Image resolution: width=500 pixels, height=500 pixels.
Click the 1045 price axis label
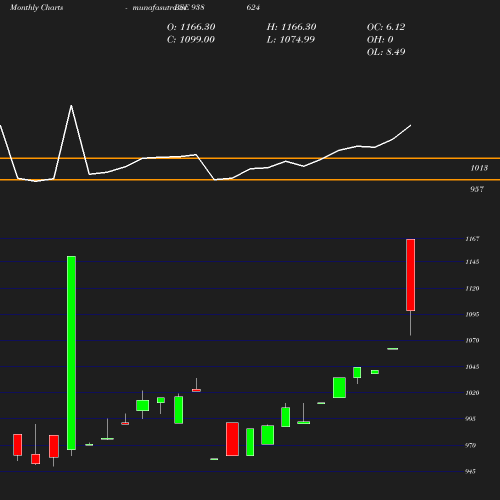[x=472, y=367]
